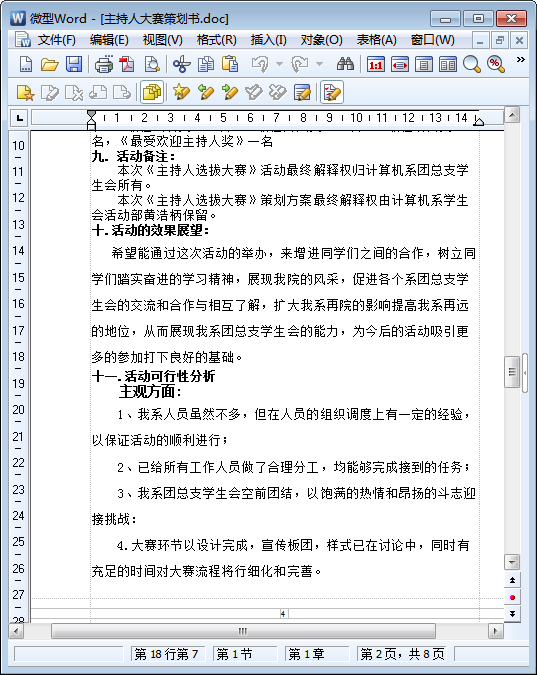
Task: Print the document using the printer icon
Action: tap(103, 64)
